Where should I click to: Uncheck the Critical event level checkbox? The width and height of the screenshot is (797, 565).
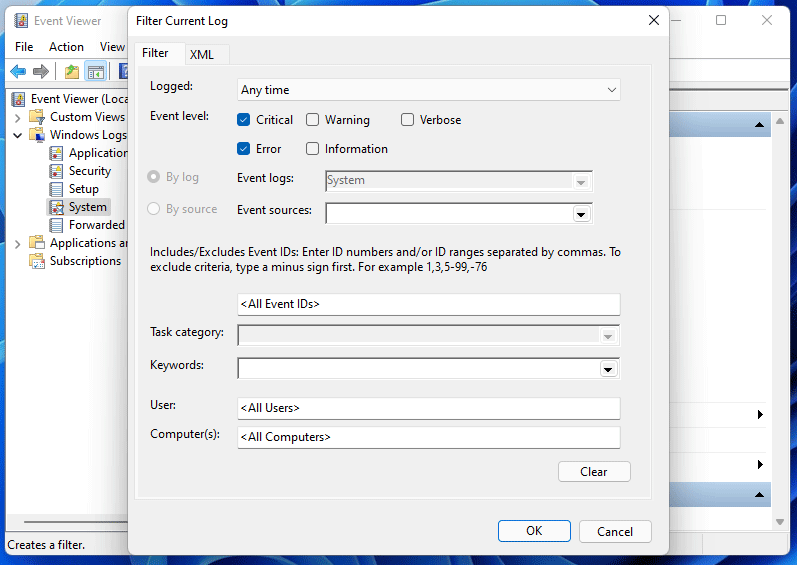coord(243,120)
